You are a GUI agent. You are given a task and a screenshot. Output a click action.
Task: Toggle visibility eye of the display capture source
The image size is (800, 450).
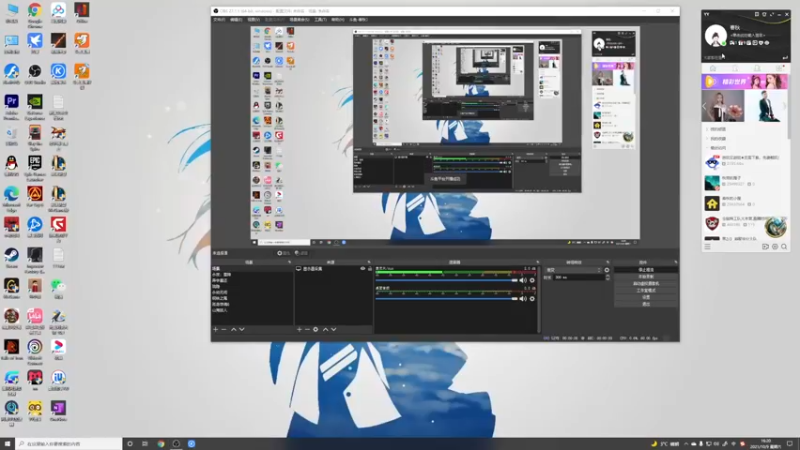[363, 268]
